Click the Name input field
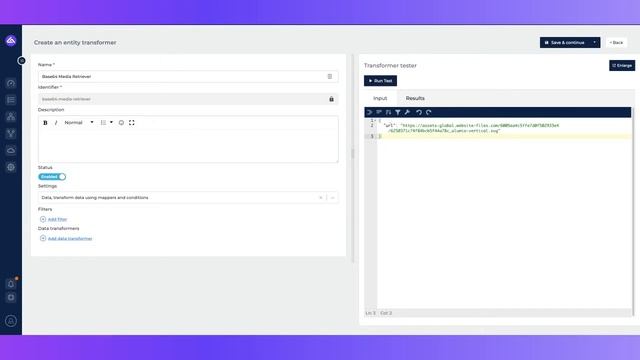 point(188,76)
